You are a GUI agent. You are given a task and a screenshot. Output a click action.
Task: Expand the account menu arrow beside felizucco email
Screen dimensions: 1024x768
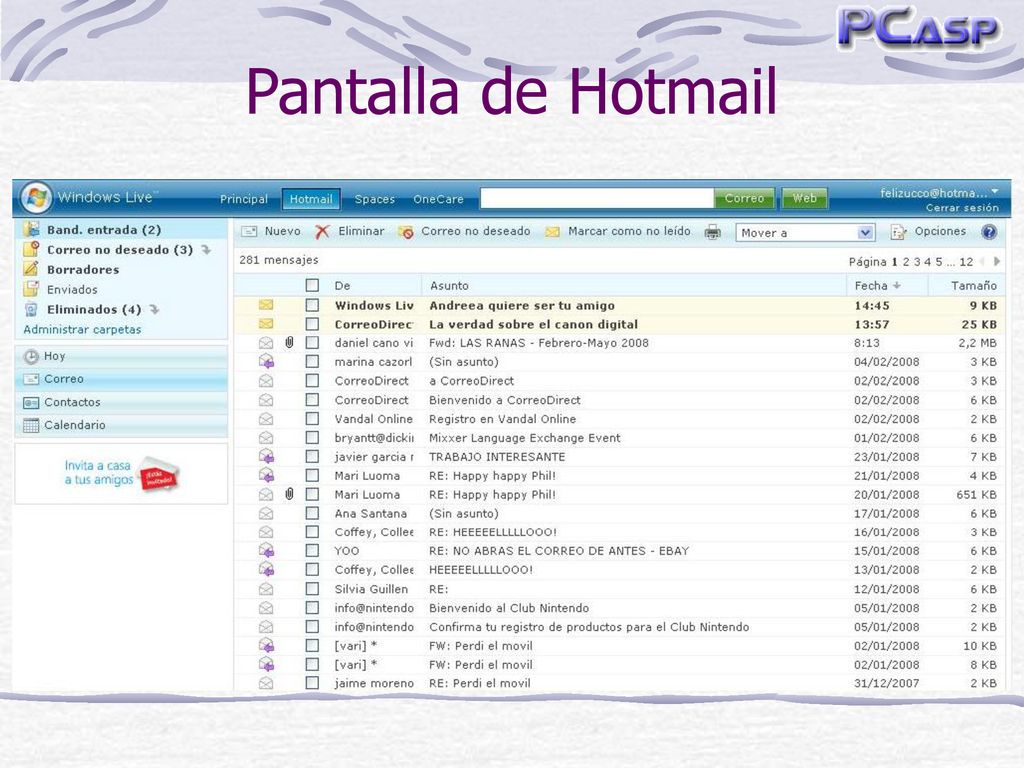[995, 191]
